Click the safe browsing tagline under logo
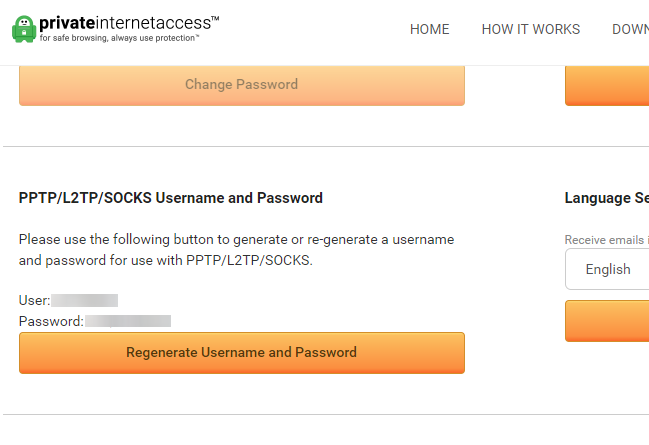 coord(119,38)
